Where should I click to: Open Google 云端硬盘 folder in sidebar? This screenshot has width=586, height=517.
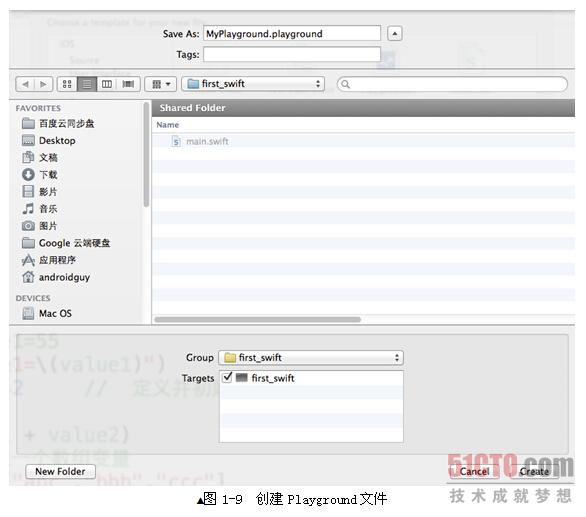66,243
